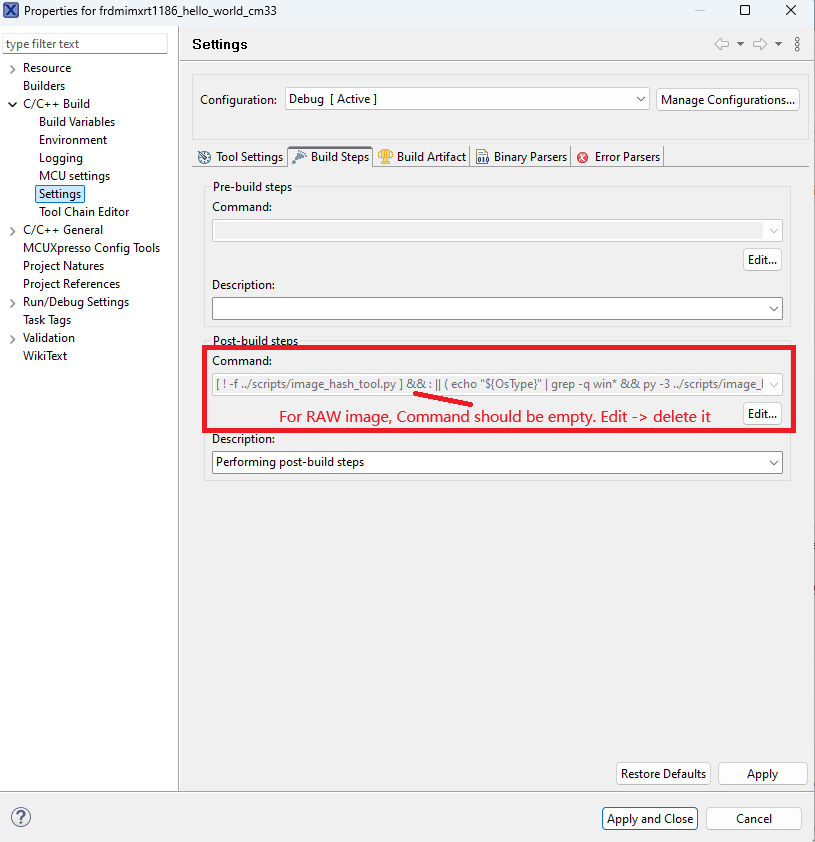Open the Configuration dropdown
This screenshot has width=815, height=842.
click(641, 99)
